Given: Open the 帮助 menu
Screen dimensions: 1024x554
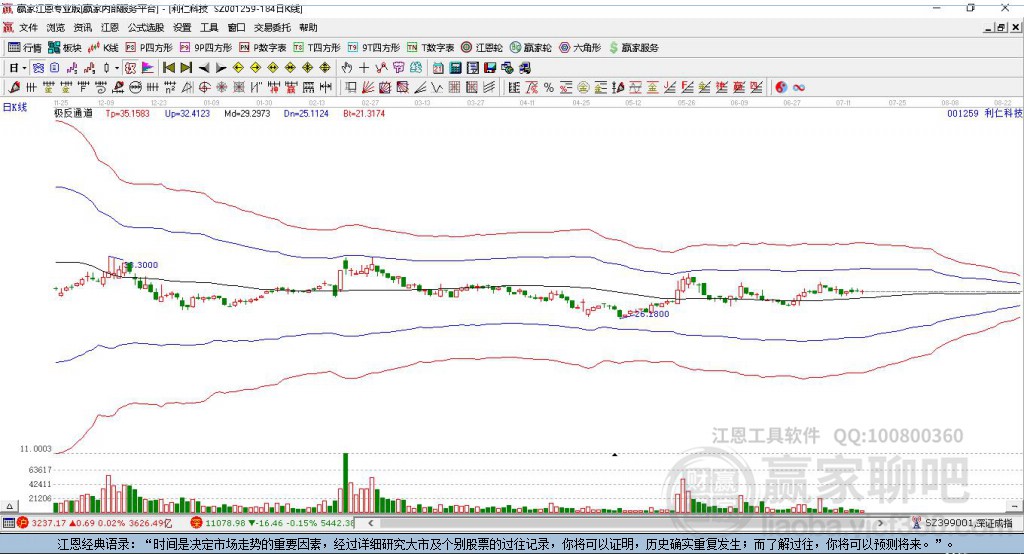Looking at the screenshot, I should point(308,27).
